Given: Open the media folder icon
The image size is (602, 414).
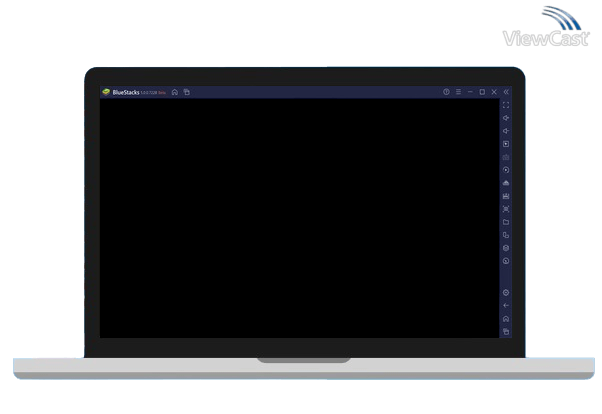Looking at the screenshot, I should (x=506, y=222).
